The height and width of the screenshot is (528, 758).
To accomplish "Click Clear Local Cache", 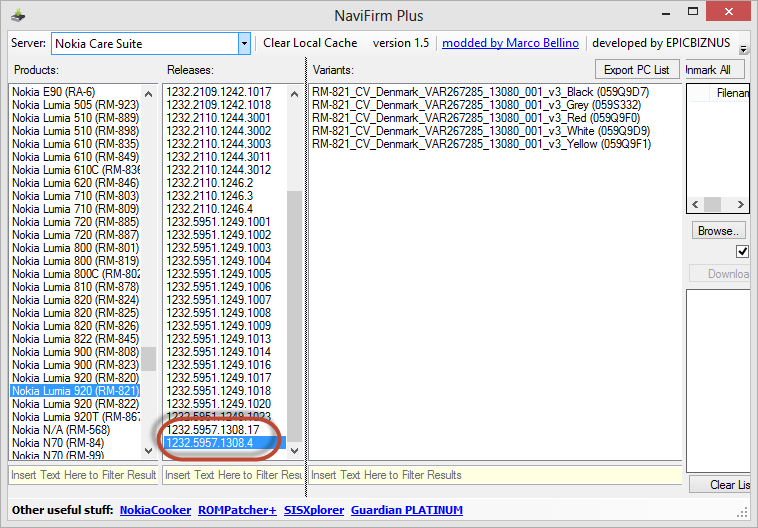I will pyautogui.click(x=310, y=43).
